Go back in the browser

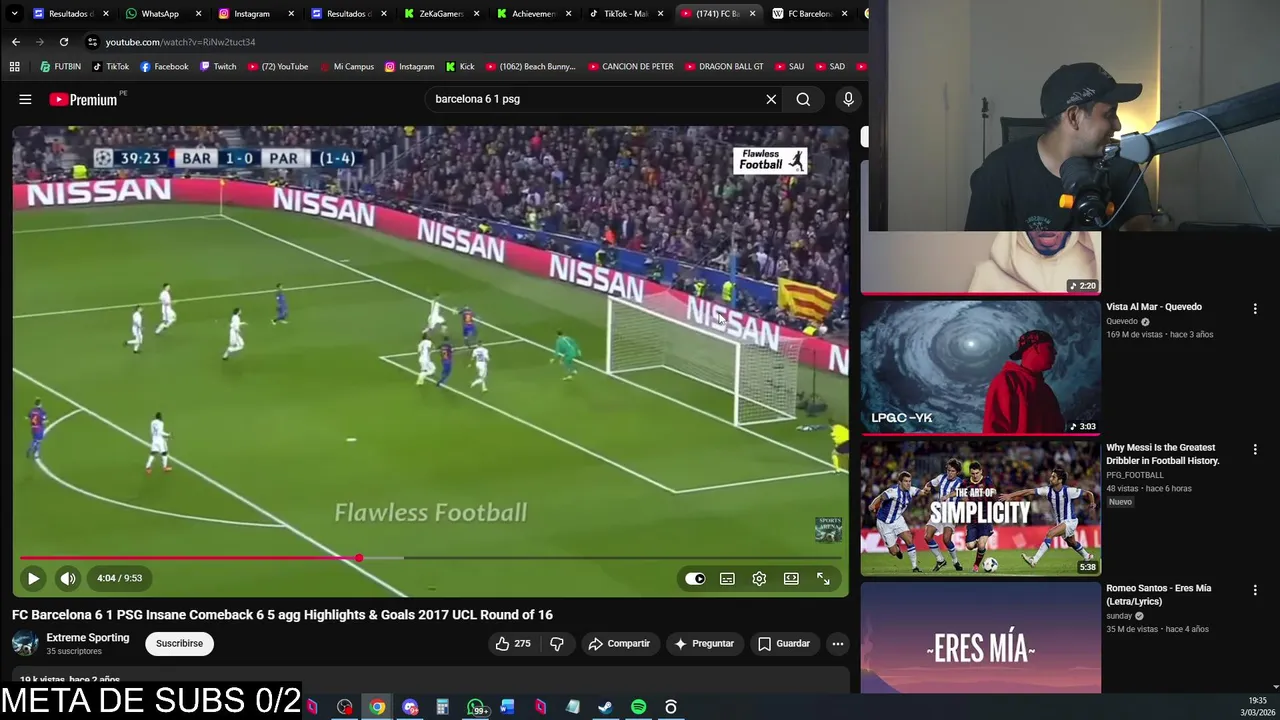click(15, 42)
